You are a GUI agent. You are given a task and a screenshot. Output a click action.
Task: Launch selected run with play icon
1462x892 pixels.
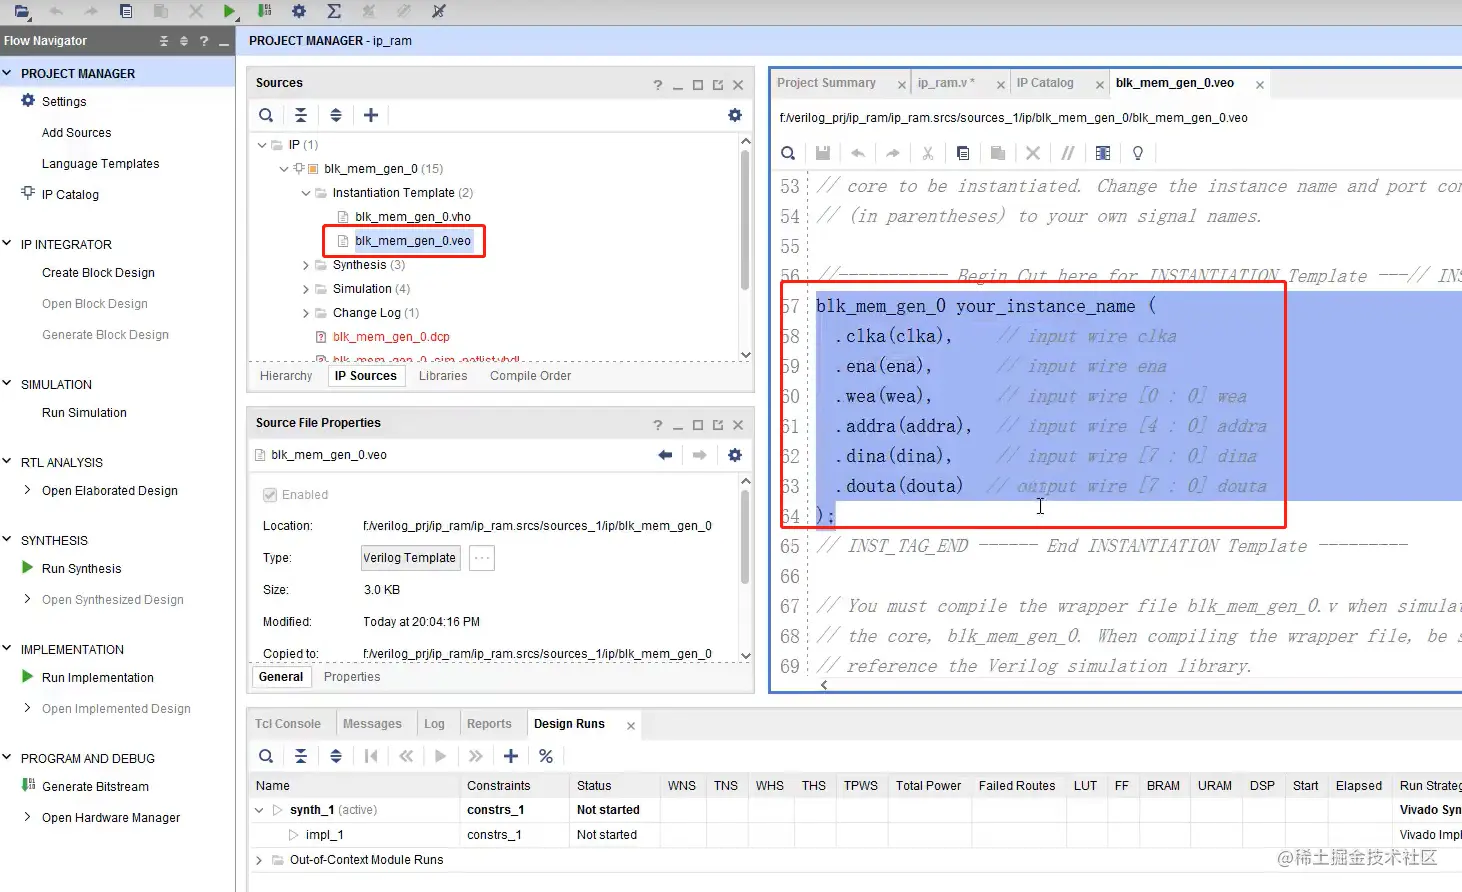(x=441, y=756)
